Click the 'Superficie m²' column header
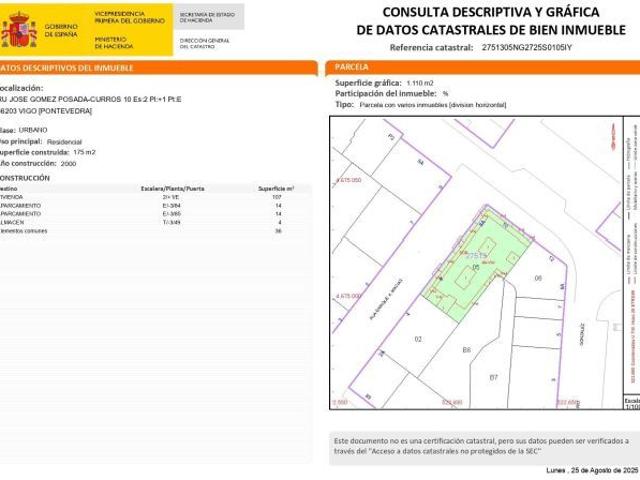 click(x=276, y=189)
